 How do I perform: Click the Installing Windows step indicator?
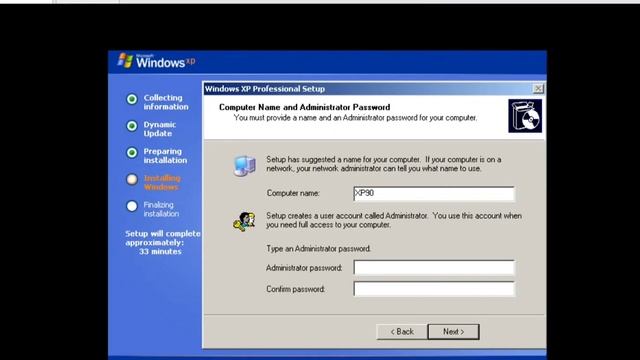(132, 180)
